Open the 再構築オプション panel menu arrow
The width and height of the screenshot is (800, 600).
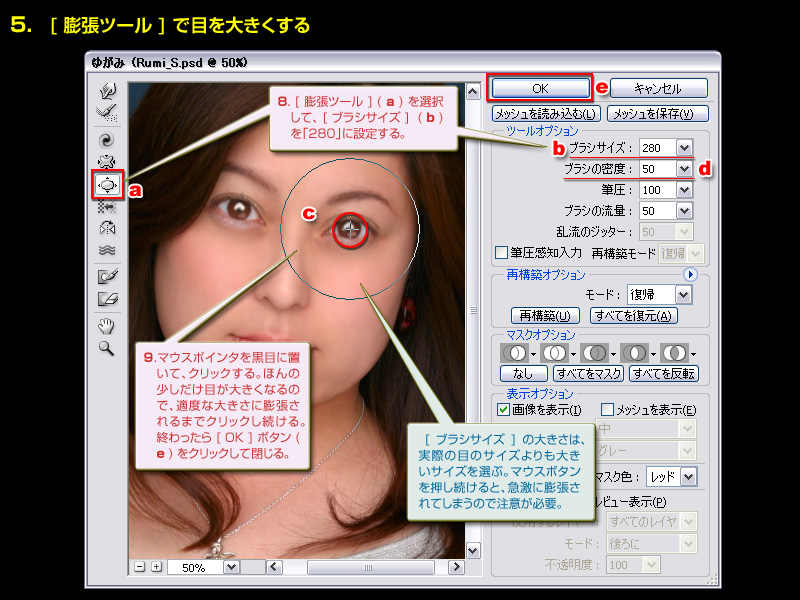[x=690, y=274]
